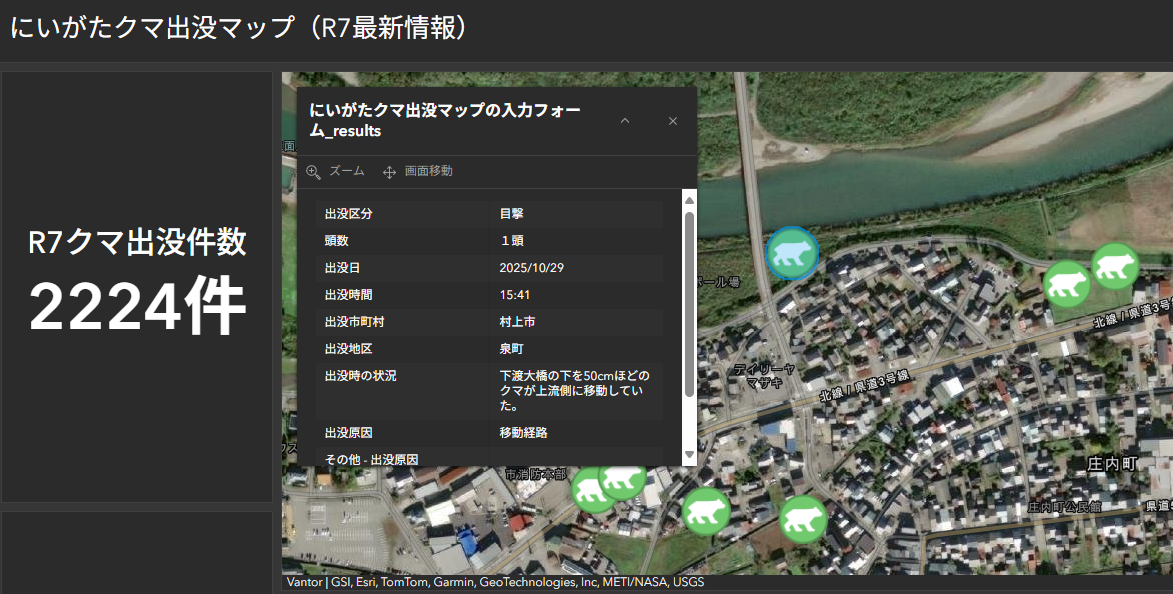The width and height of the screenshot is (1173, 594).
Task: Click the bear marker closest to 庄内町公民館 label
Action: point(802,519)
